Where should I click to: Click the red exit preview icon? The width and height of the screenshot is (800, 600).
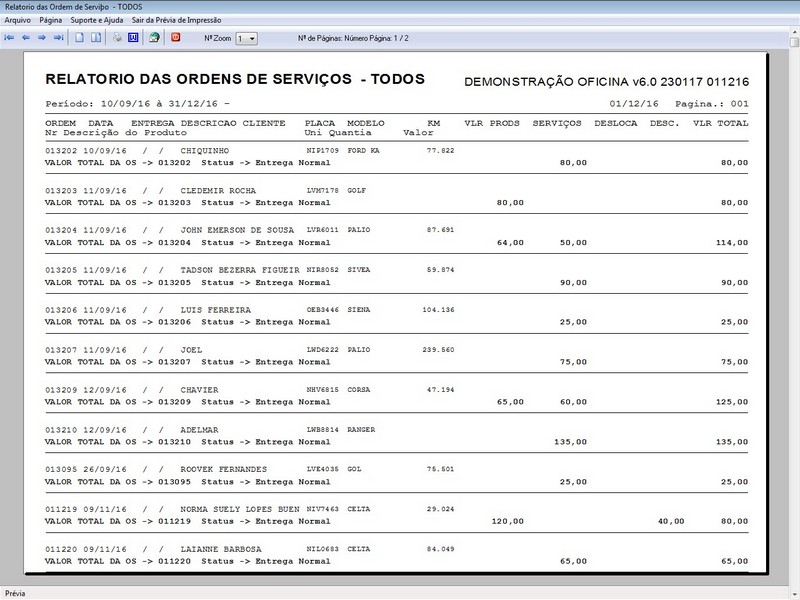pyautogui.click(x=176, y=37)
